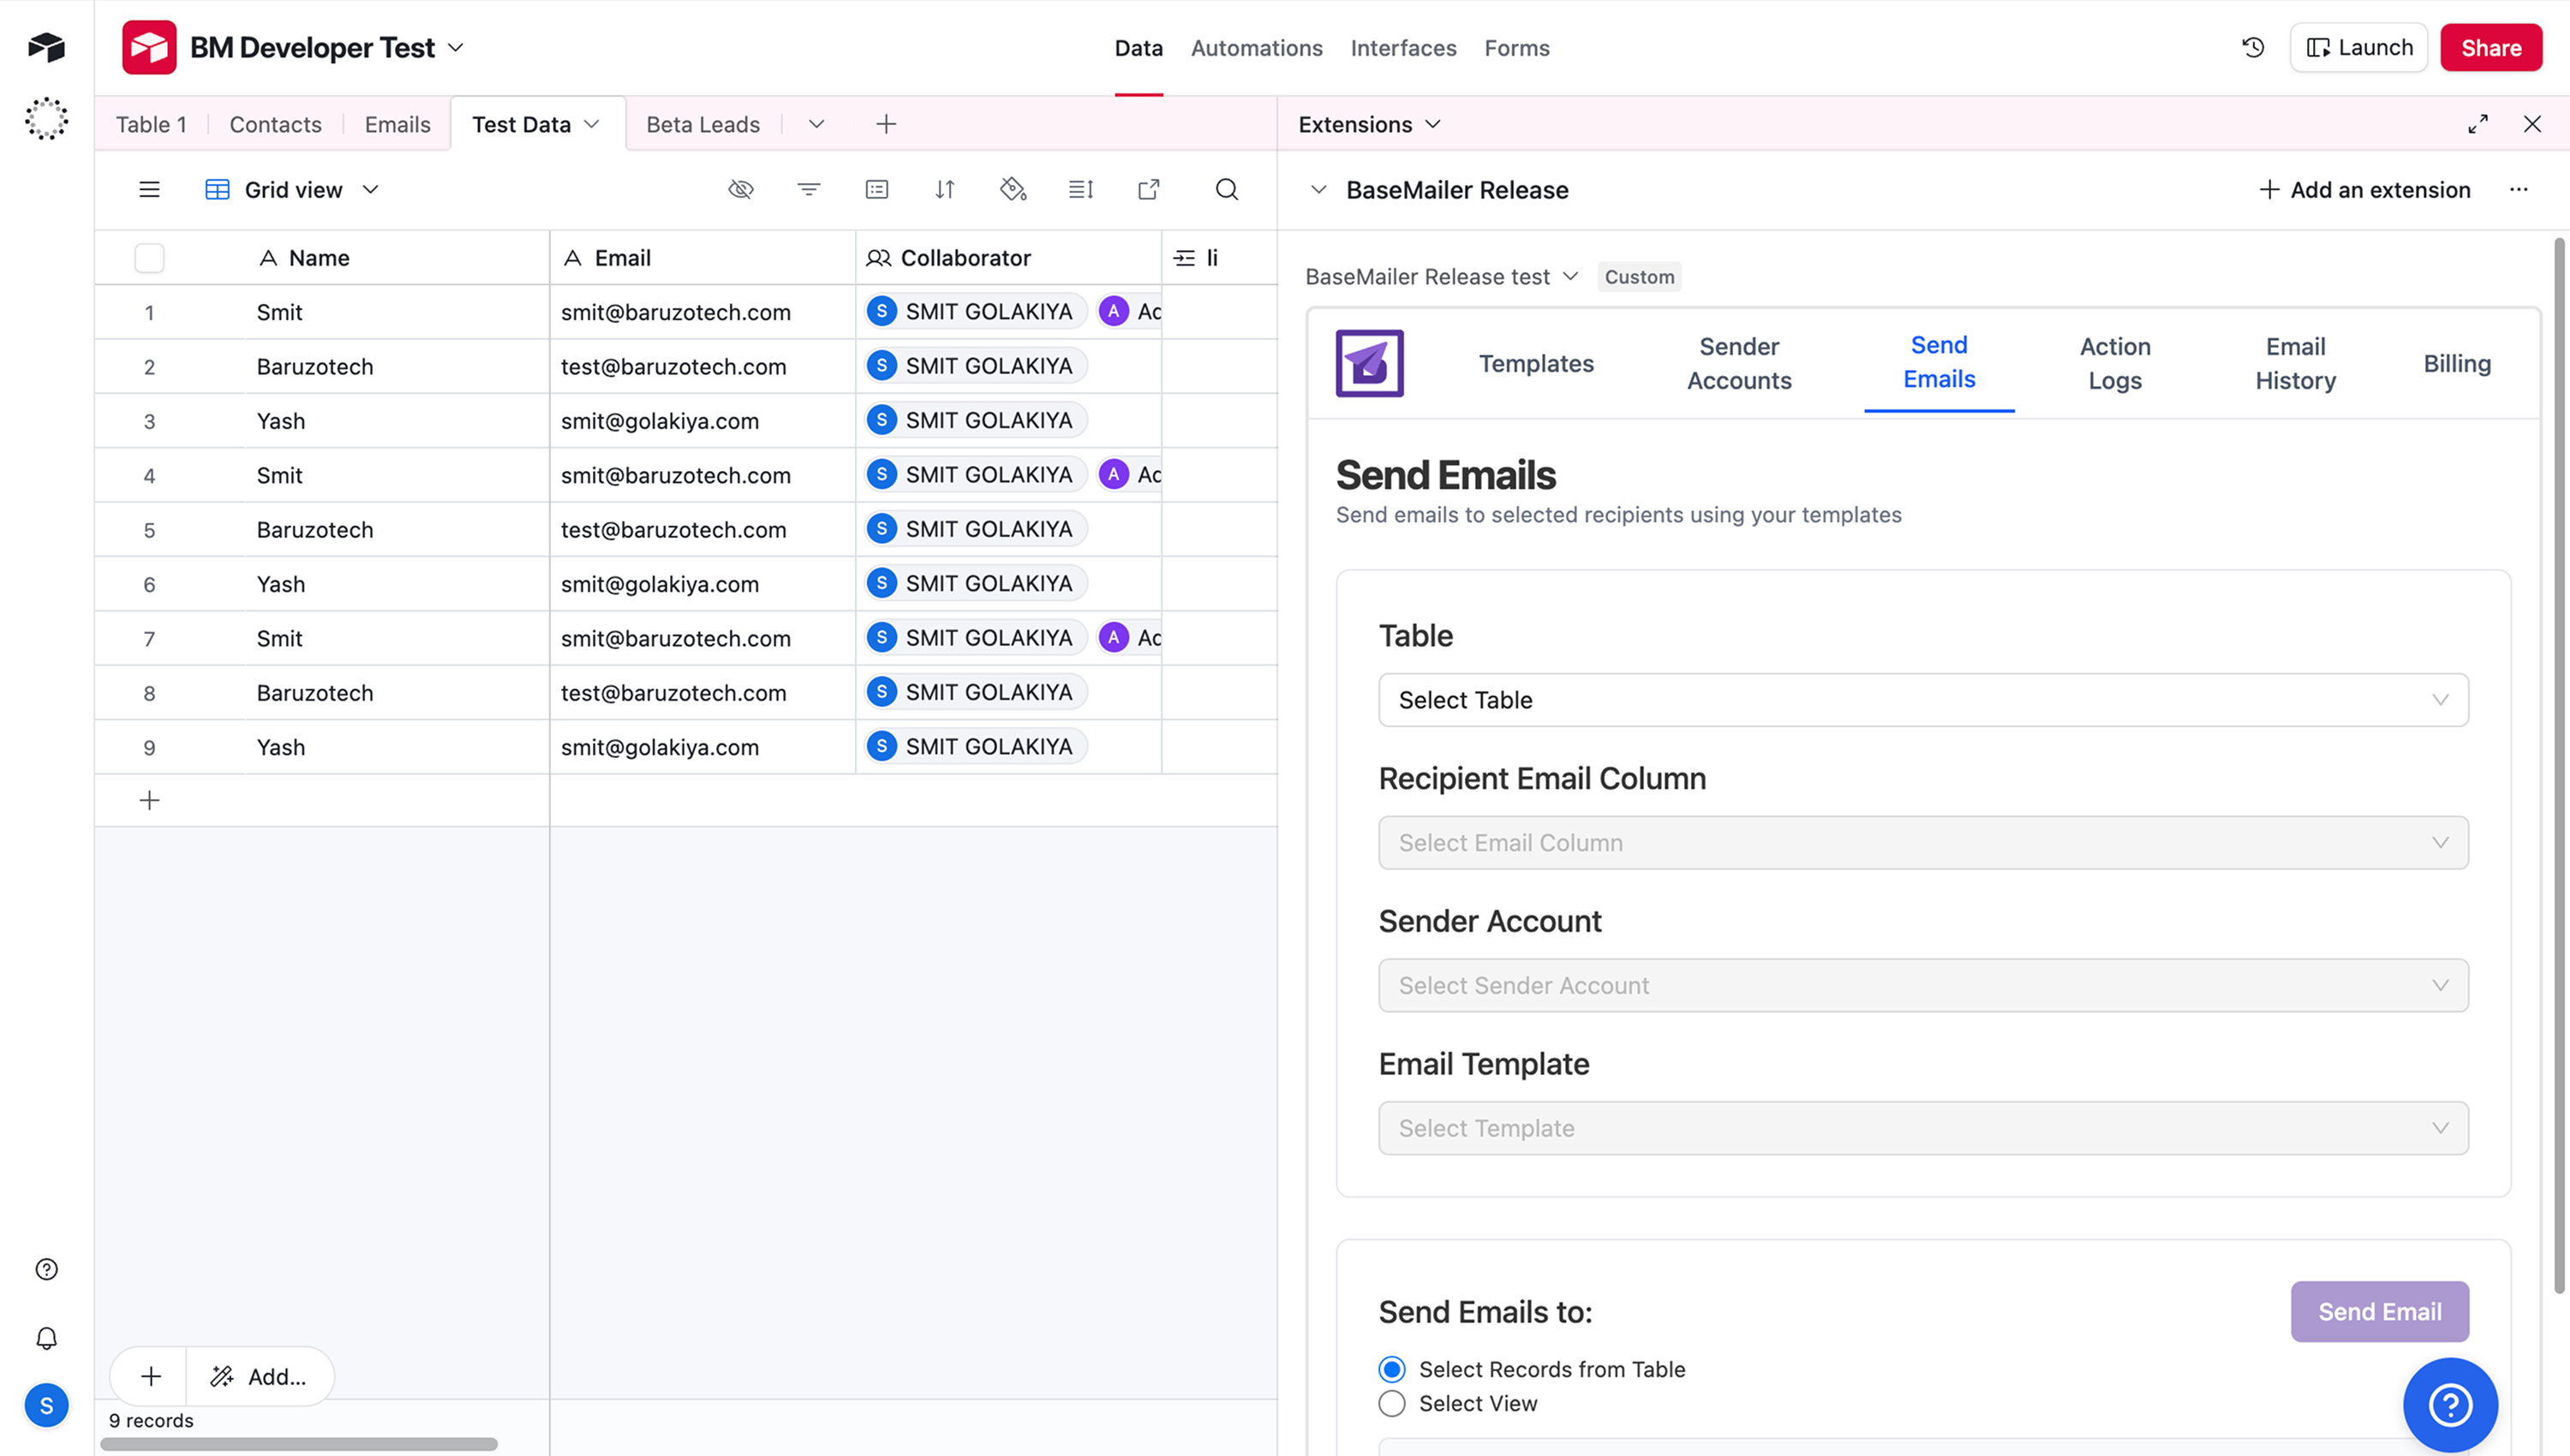Open the Select Table dropdown
This screenshot has height=1456, width=2570.
[1921, 700]
